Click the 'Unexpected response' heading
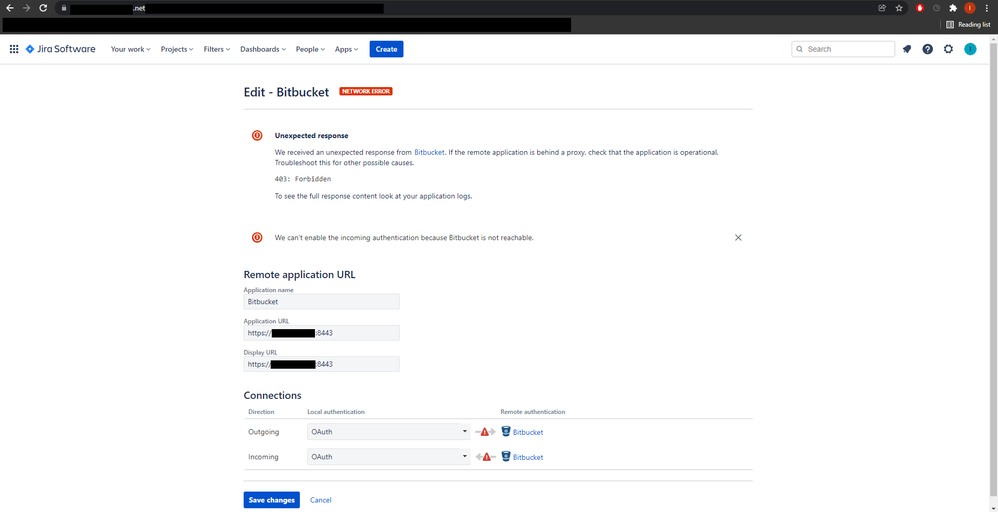Screen dimensions: 998x512 click(311, 136)
